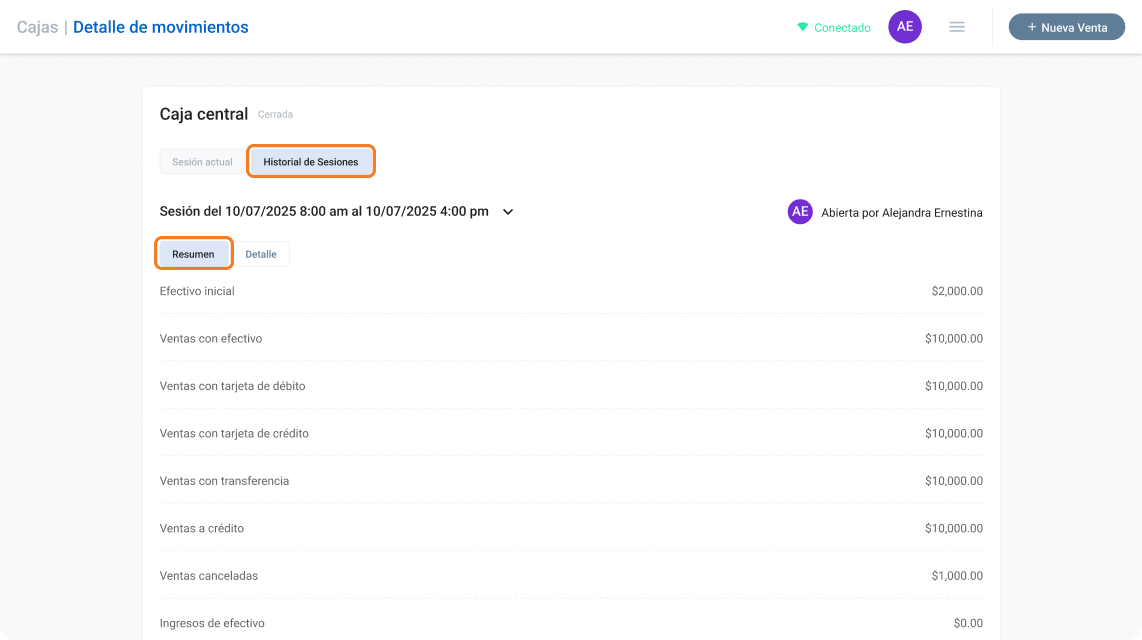Click the $0.00 Ingresos de efectivo amount
Screen dimensions: 1142x640
tap(968, 623)
